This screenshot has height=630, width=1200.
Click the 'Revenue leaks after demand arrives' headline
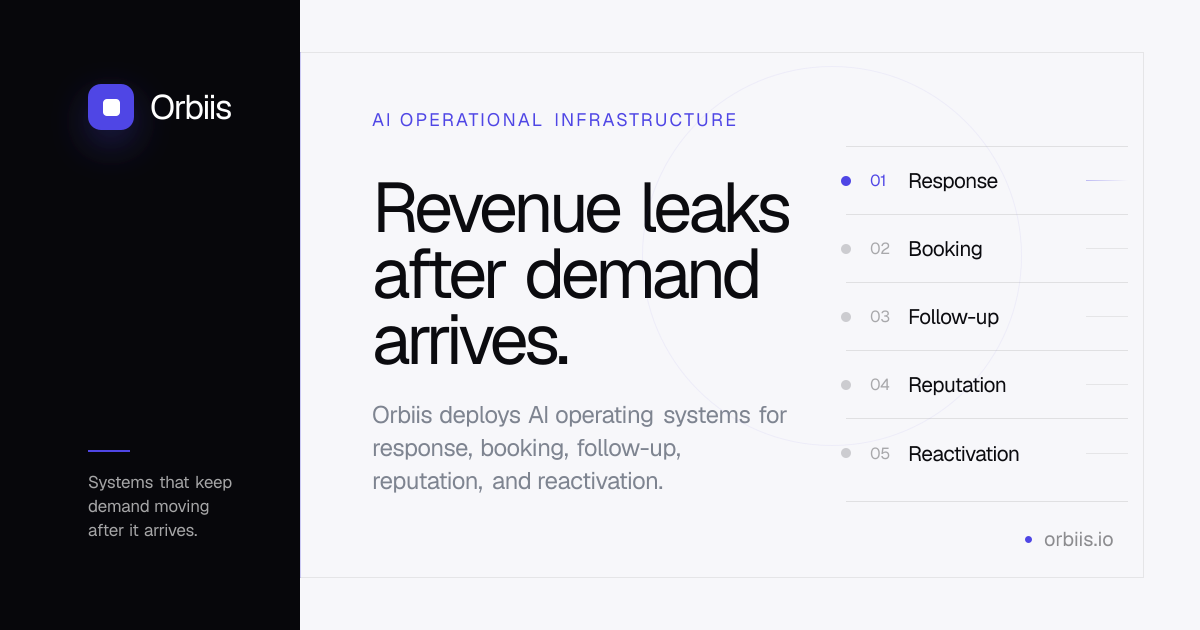click(x=581, y=274)
